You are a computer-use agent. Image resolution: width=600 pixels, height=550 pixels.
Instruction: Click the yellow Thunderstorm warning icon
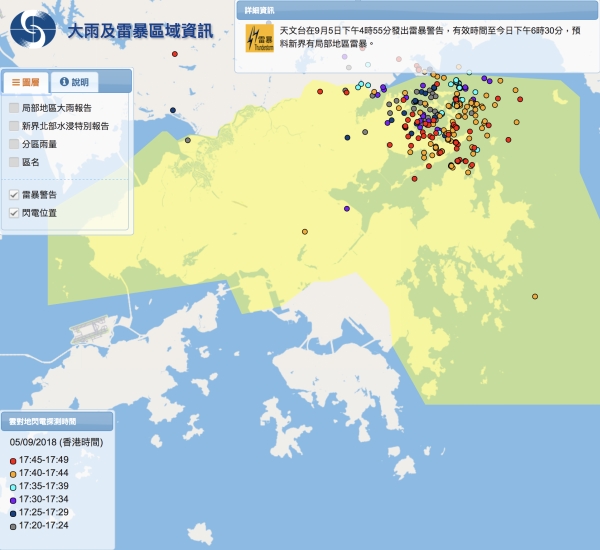[x=258, y=39]
